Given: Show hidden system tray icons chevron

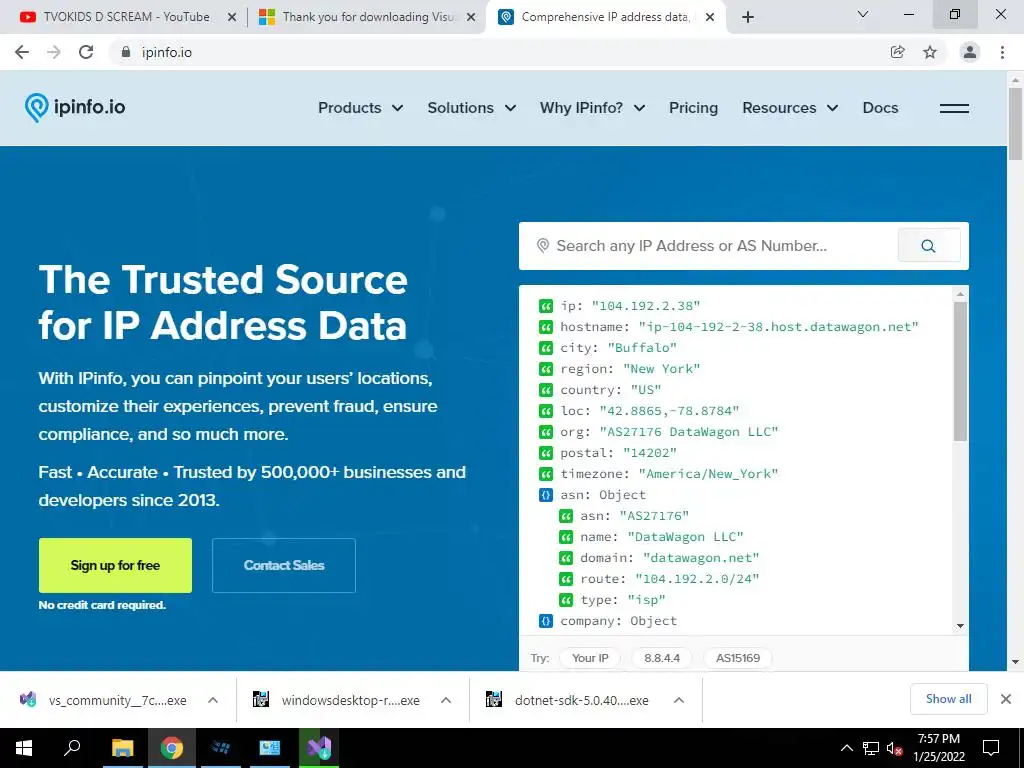Looking at the screenshot, I should pos(846,748).
